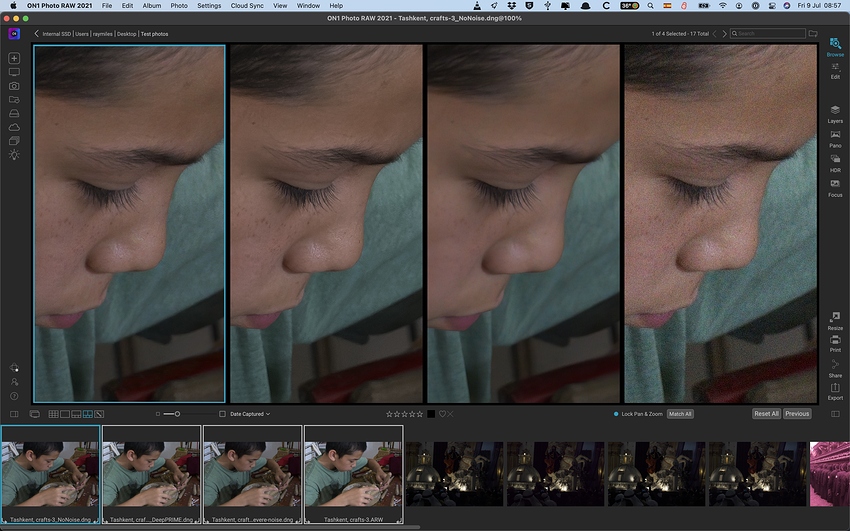Viewport: 850px width, 531px height.
Task: Toggle the heart like flag in rating bar
Action: coord(442,414)
